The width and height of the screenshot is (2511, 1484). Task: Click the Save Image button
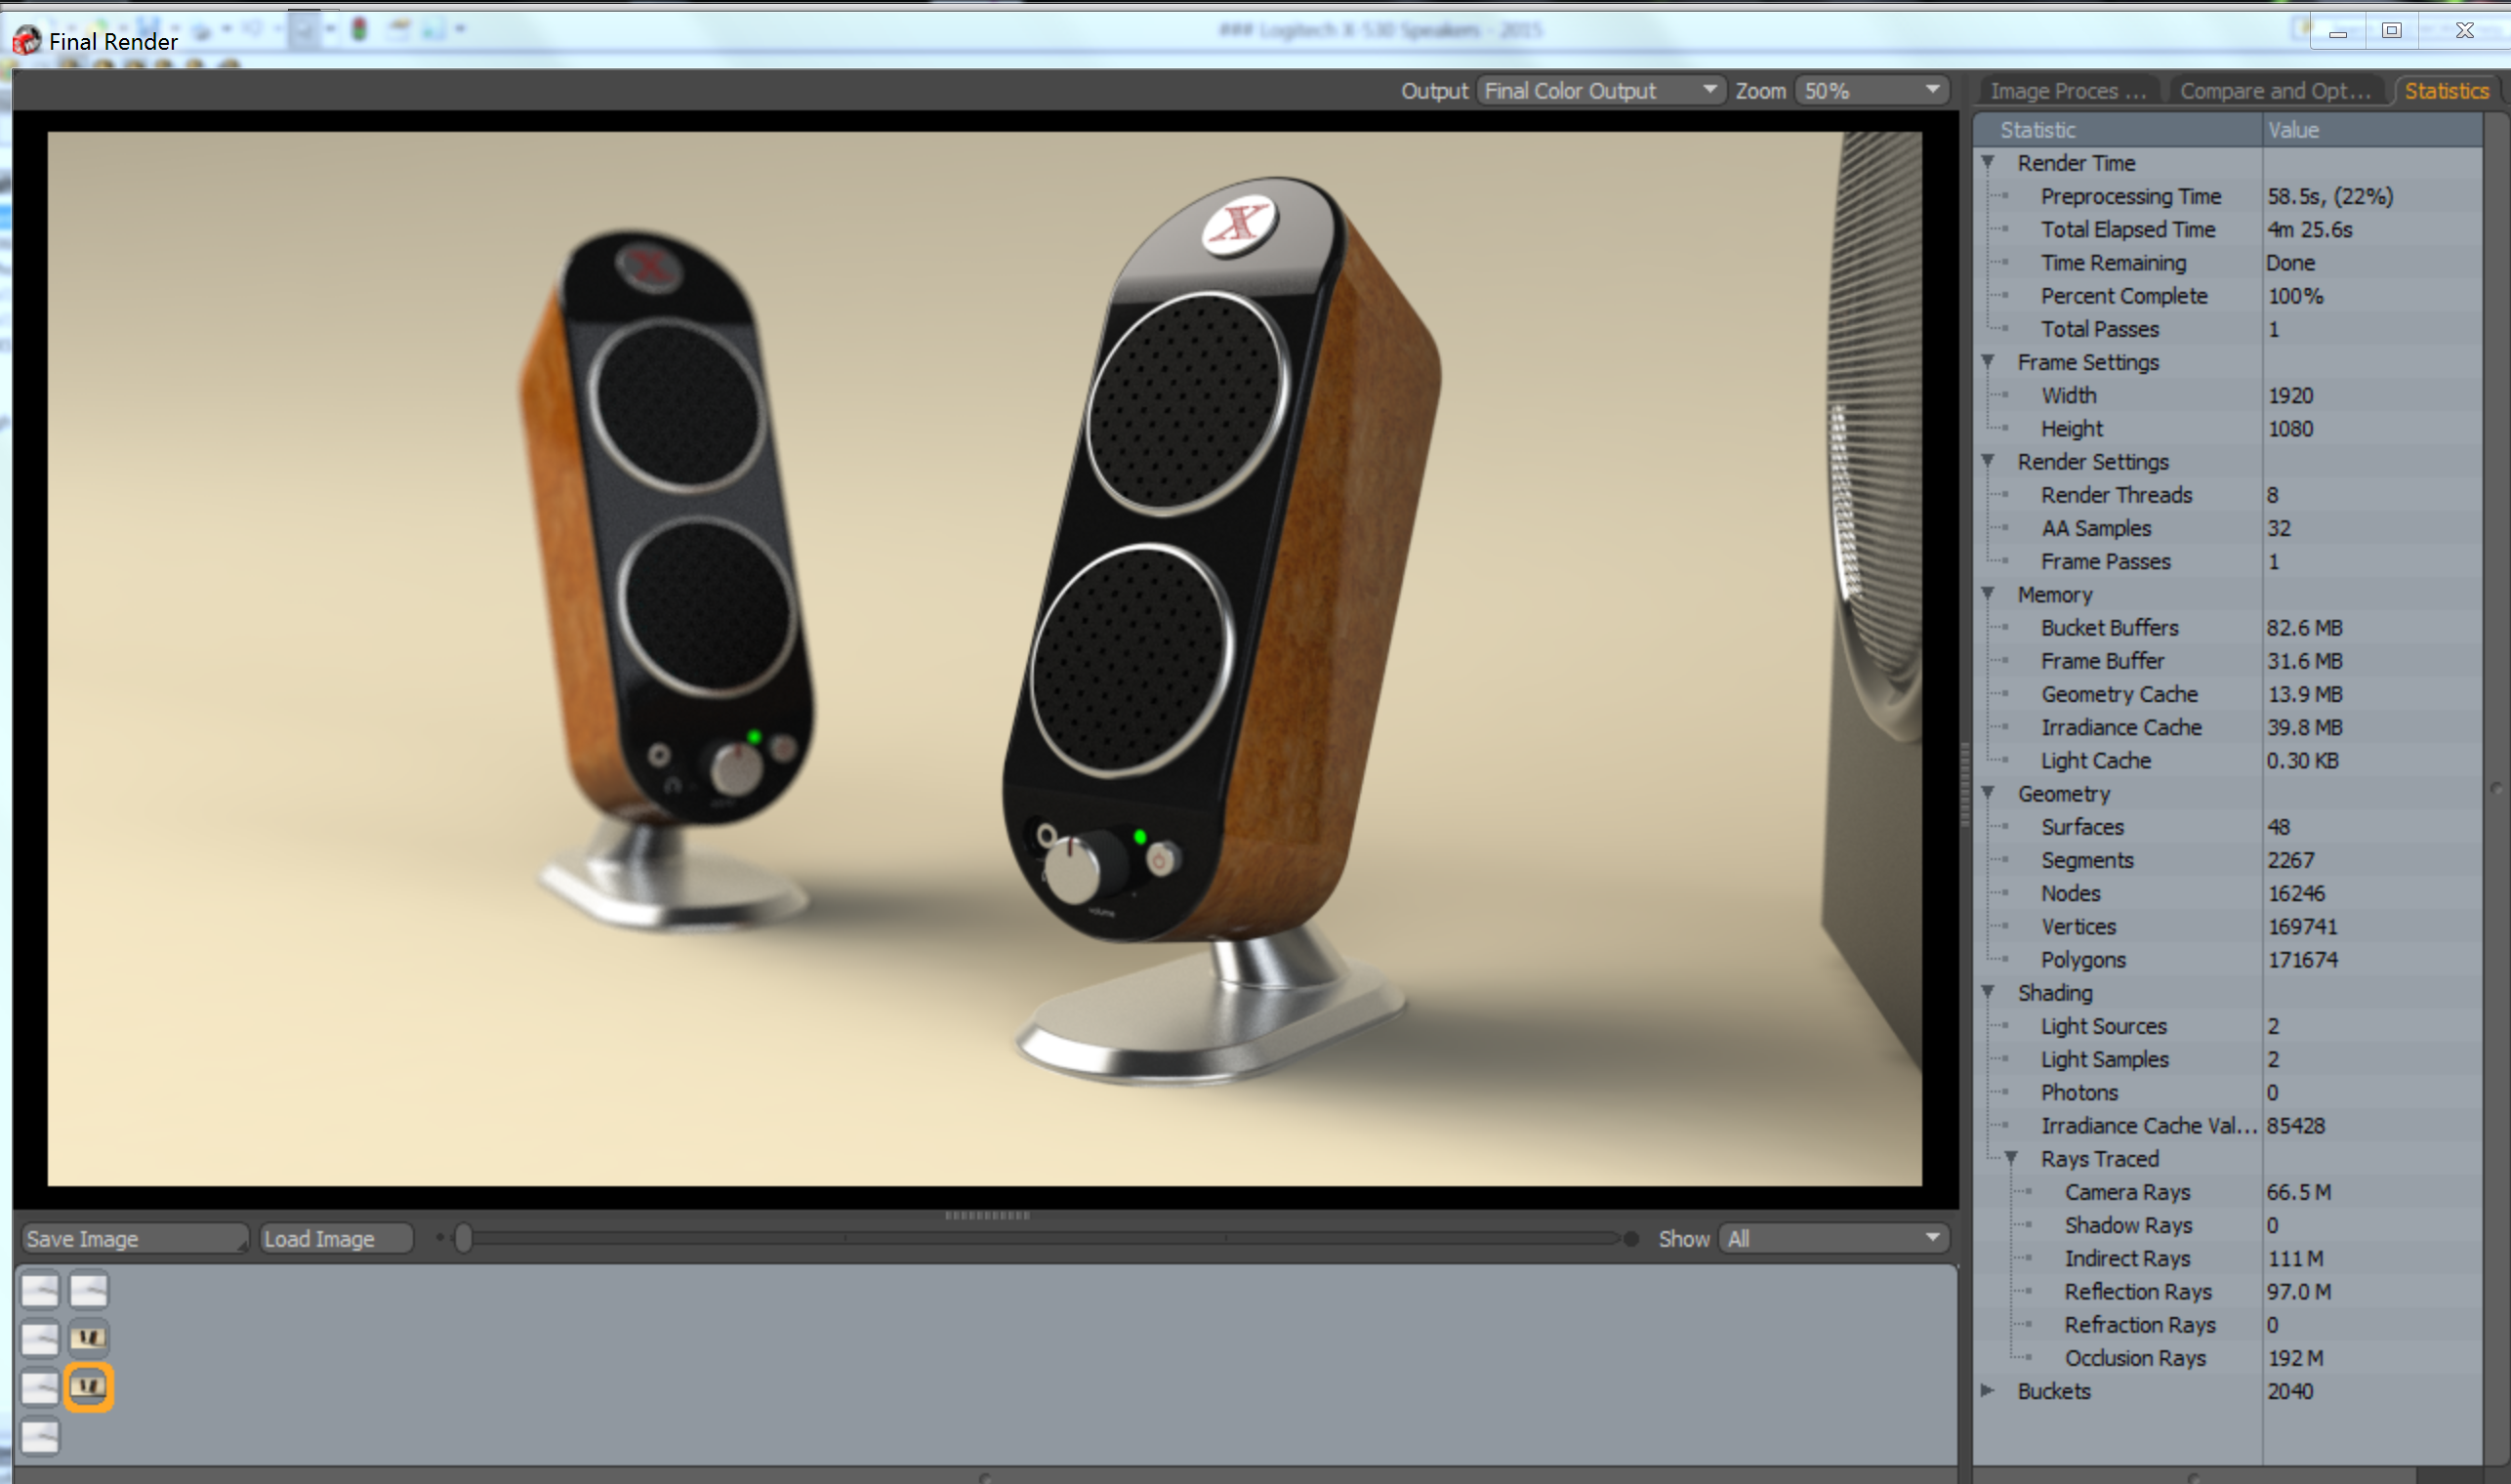click(x=134, y=1238)
